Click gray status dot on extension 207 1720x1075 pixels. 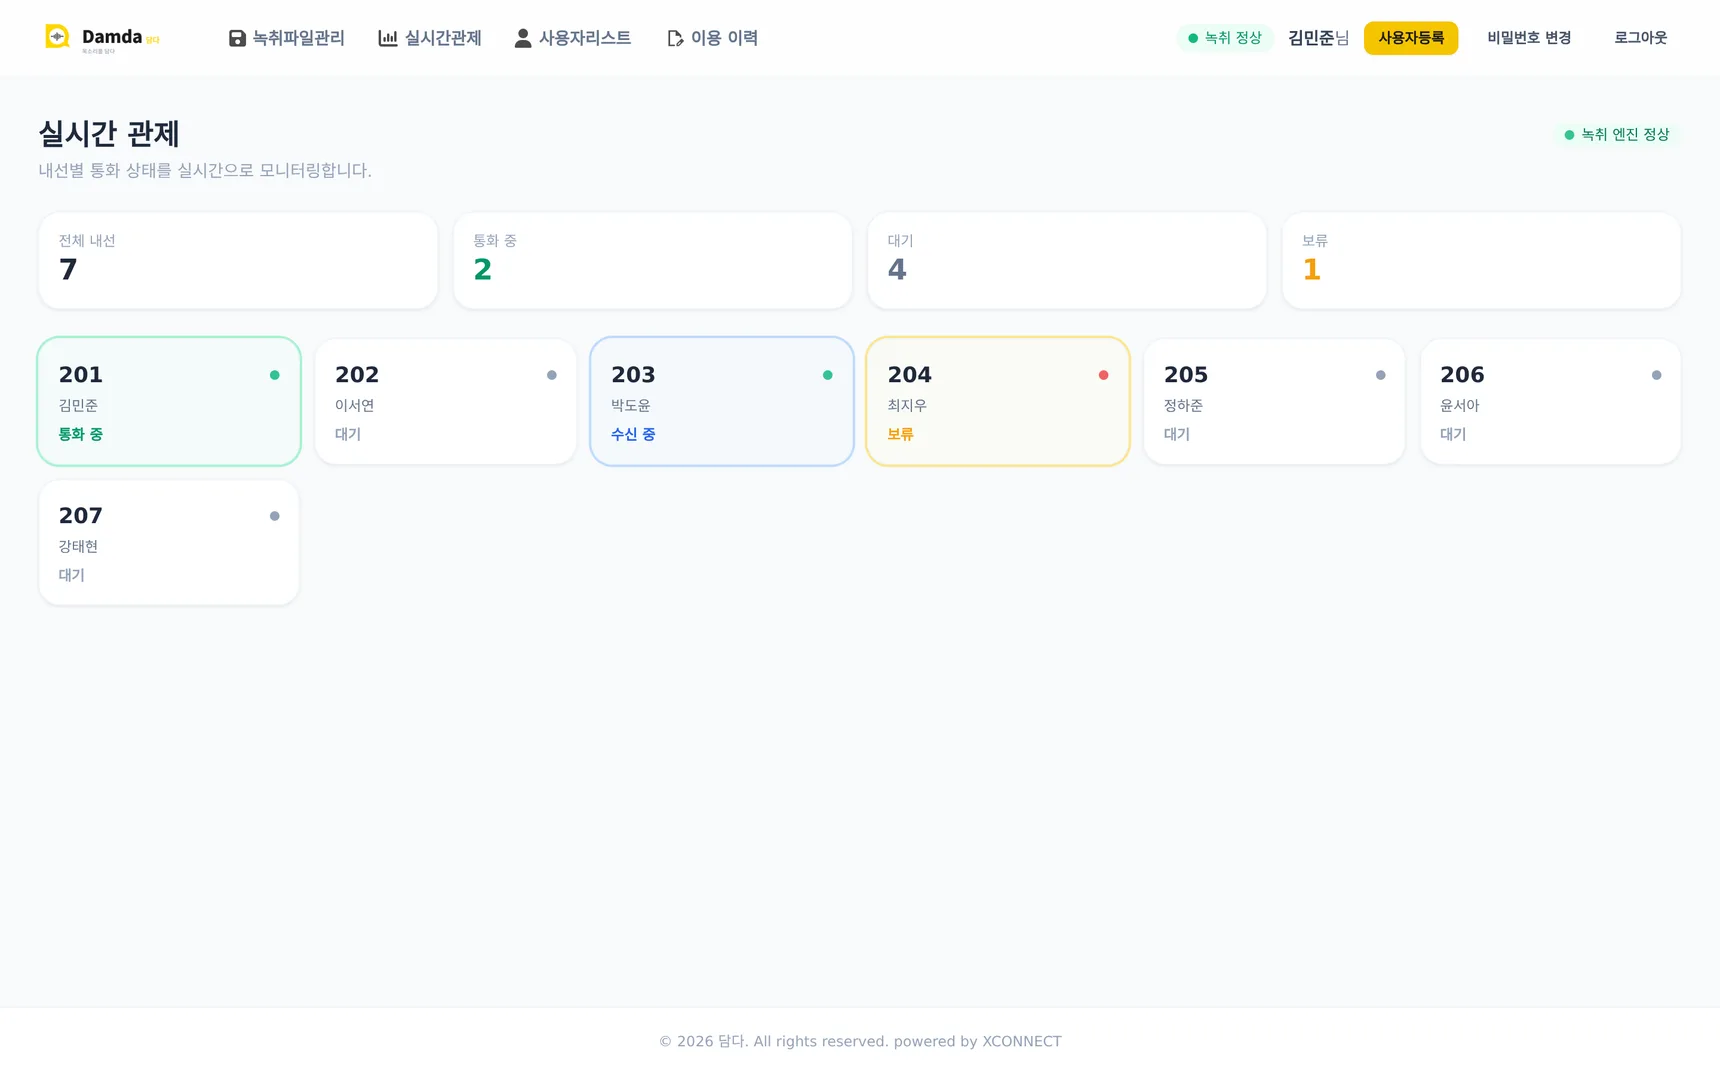tap(274, 516)
